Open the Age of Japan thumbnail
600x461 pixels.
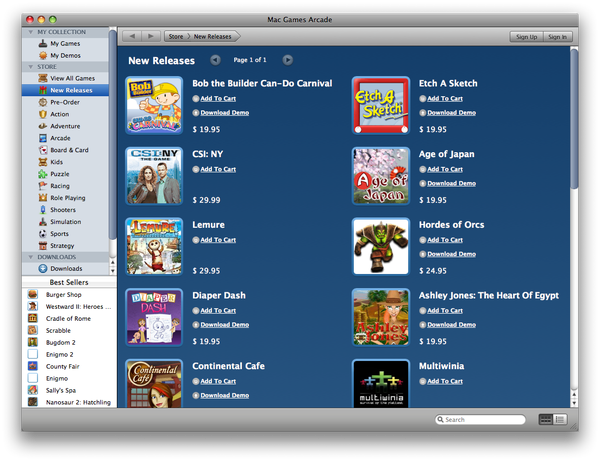[381, 176]
